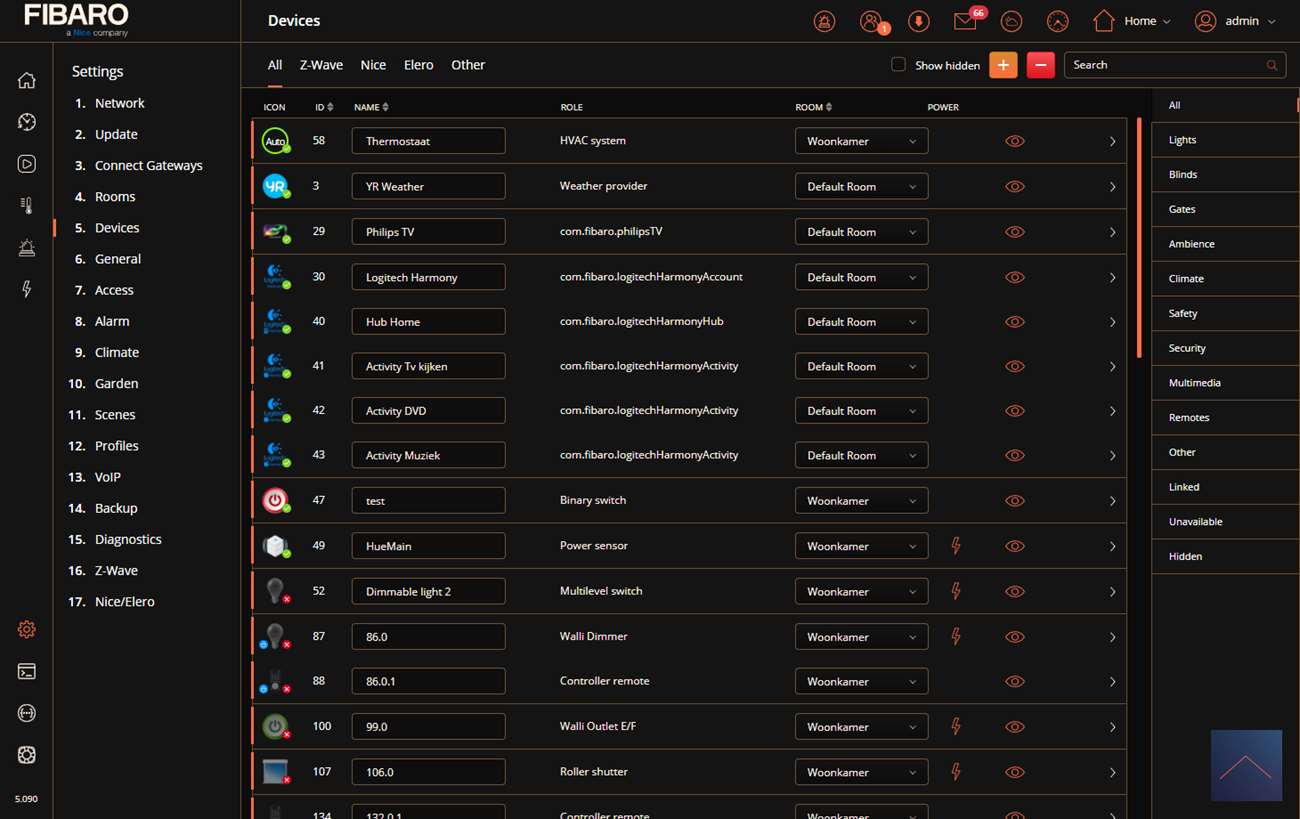
Task: Click the home icon in left sidebar
Action: point(27,81)
